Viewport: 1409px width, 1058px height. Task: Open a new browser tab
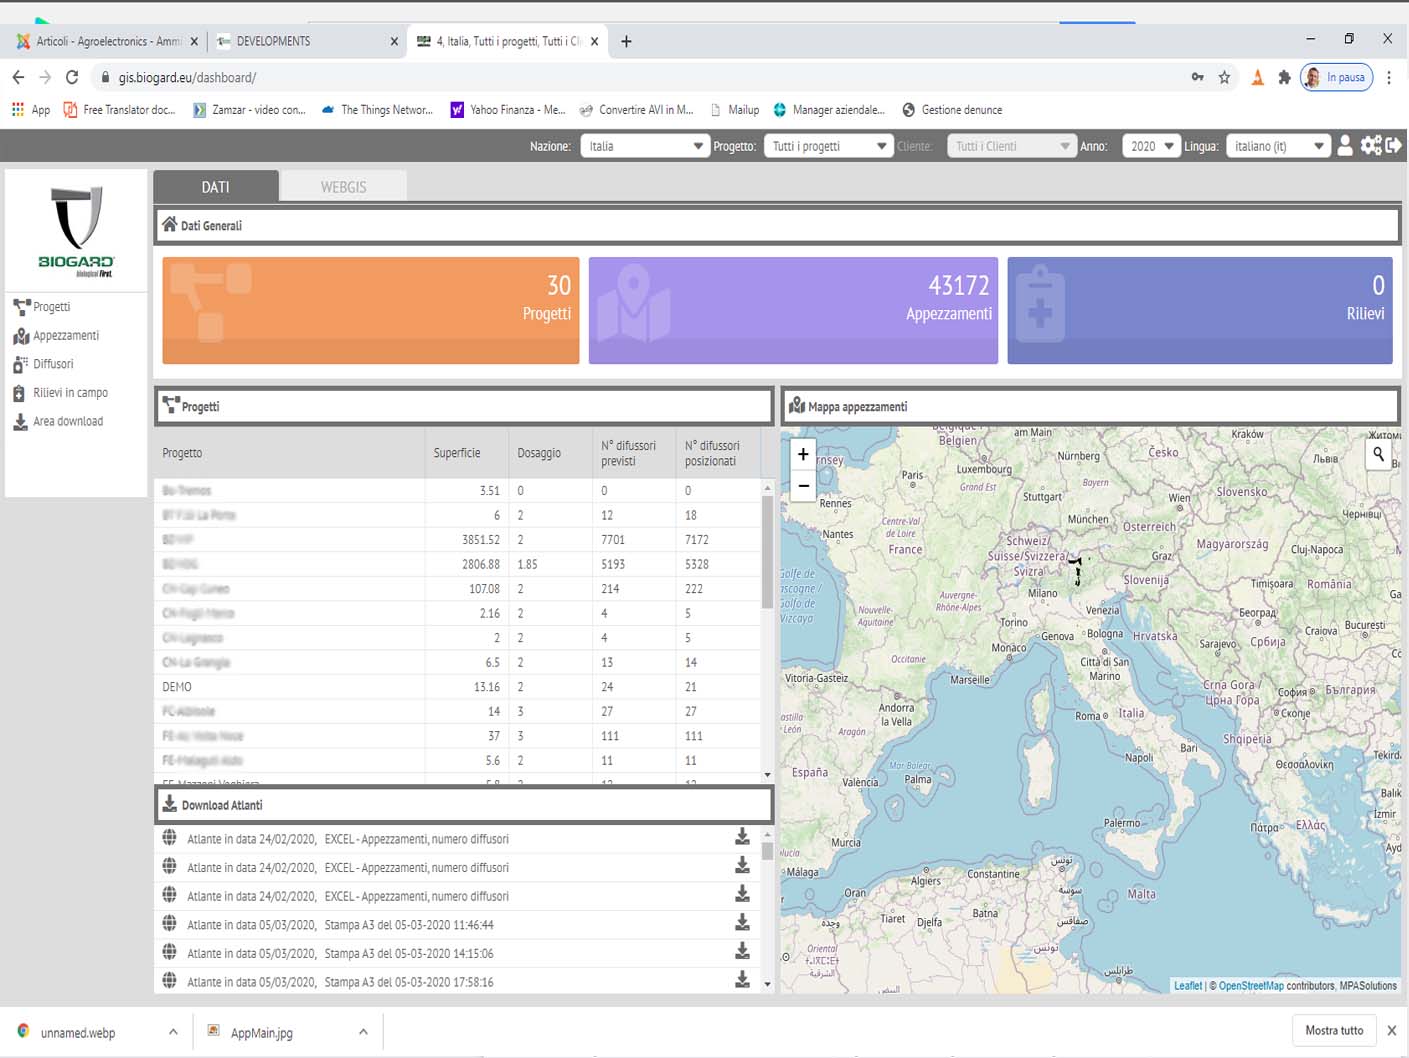pos(626,41)
